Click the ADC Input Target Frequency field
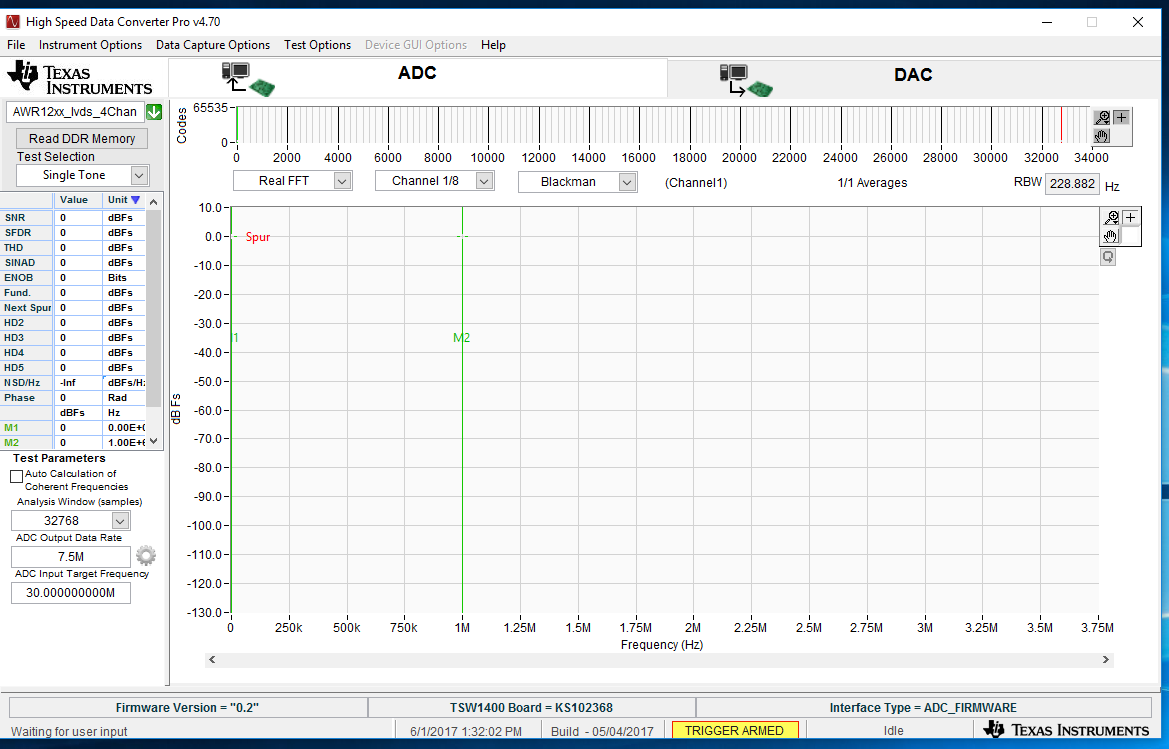This screenshot has width=1169, height=749. tap(71, 592)
